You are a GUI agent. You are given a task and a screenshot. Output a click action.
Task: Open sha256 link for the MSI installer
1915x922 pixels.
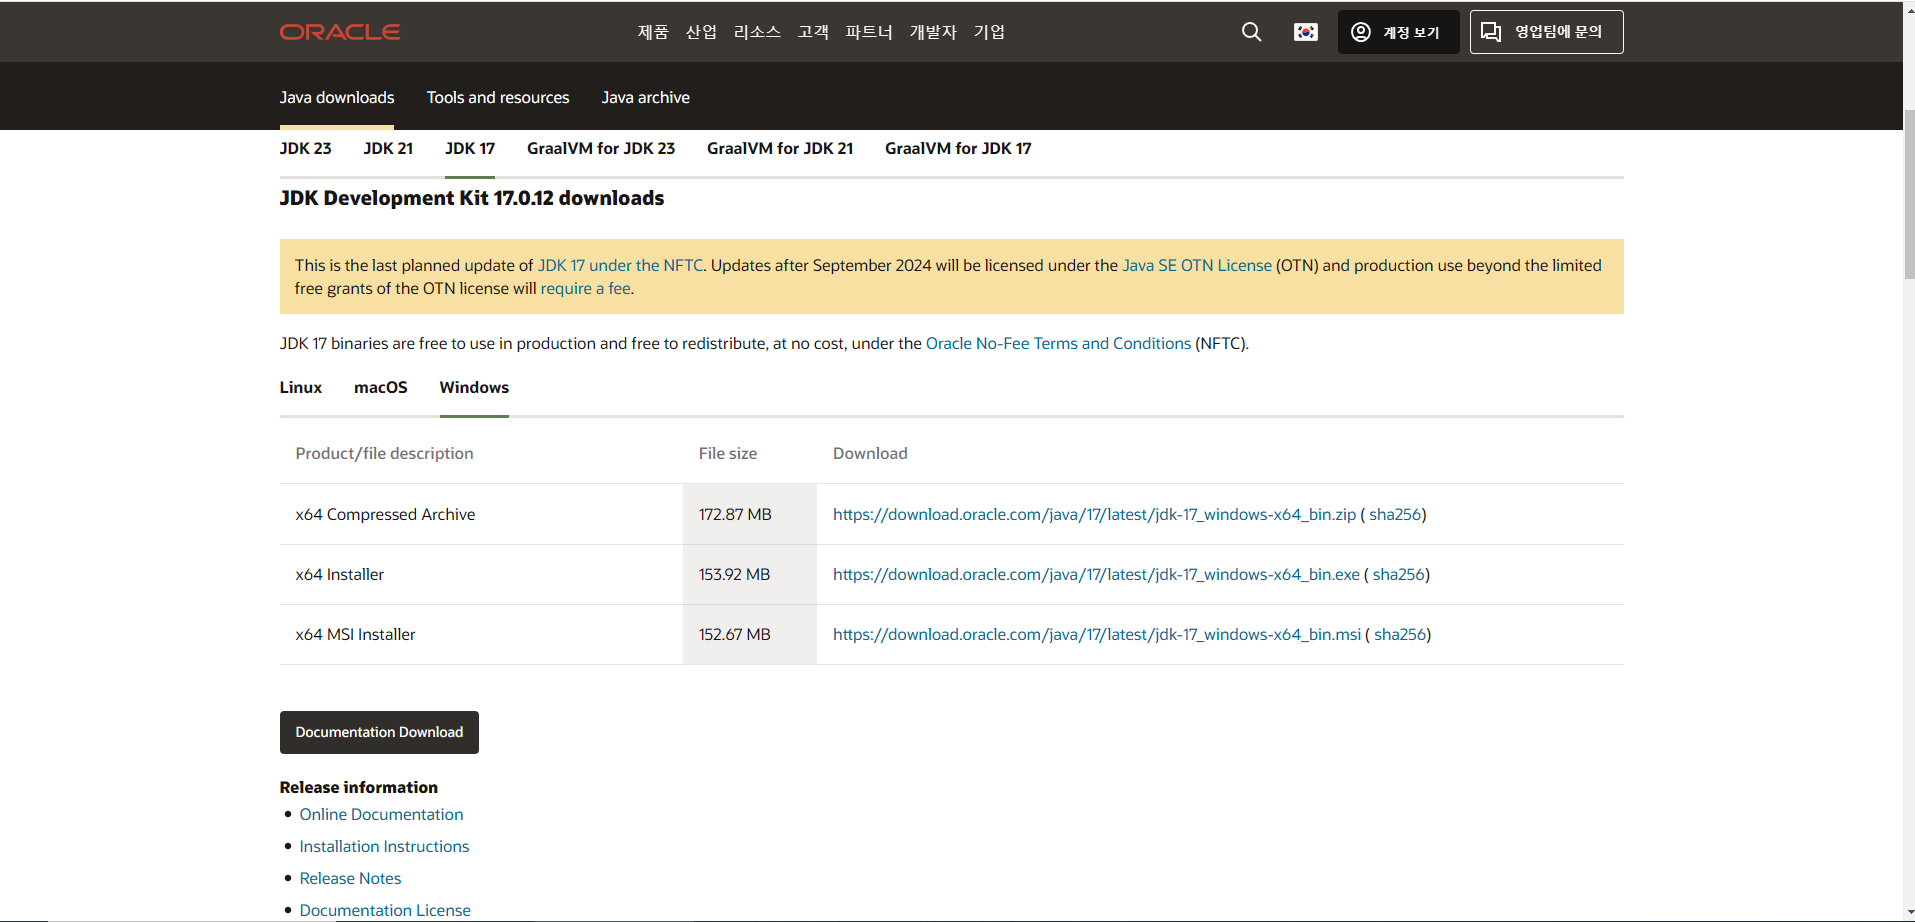coord(1400,634)
